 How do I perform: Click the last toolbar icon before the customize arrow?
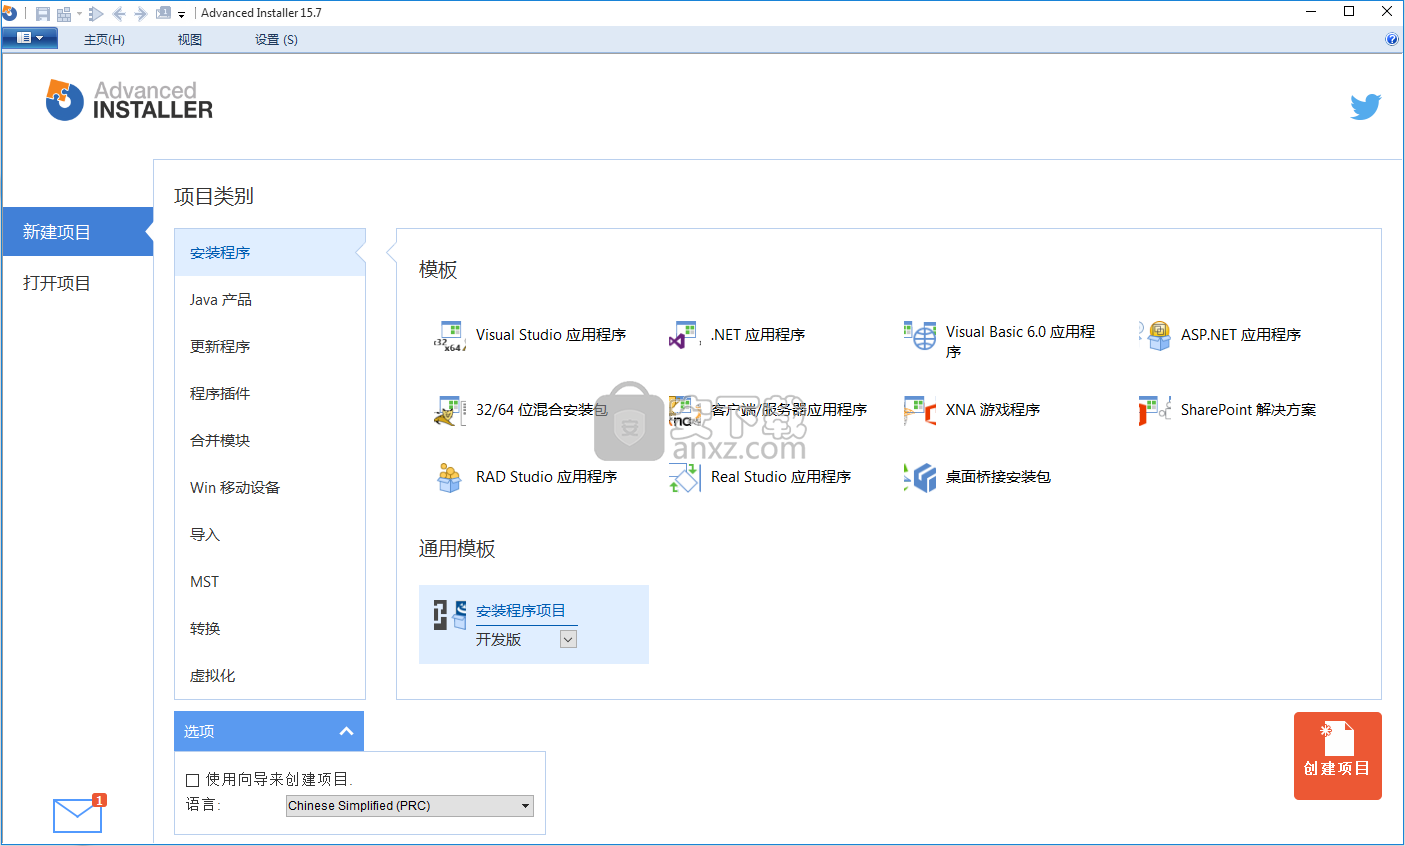coord(163,14)
